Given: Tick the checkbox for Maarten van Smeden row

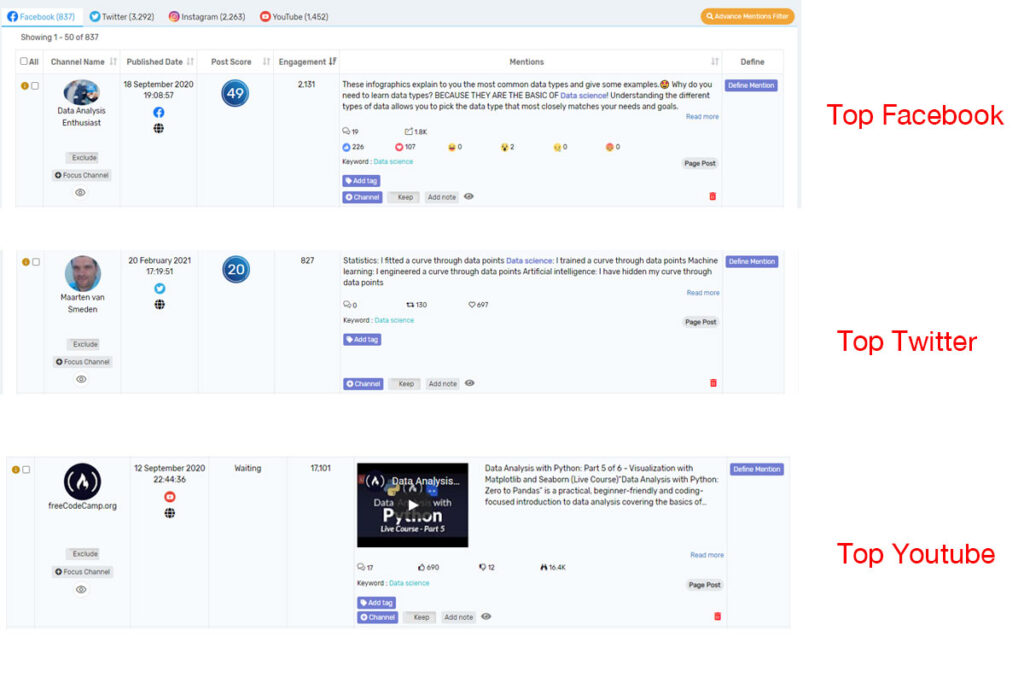Looking at the screenshot, I should 36,262.
